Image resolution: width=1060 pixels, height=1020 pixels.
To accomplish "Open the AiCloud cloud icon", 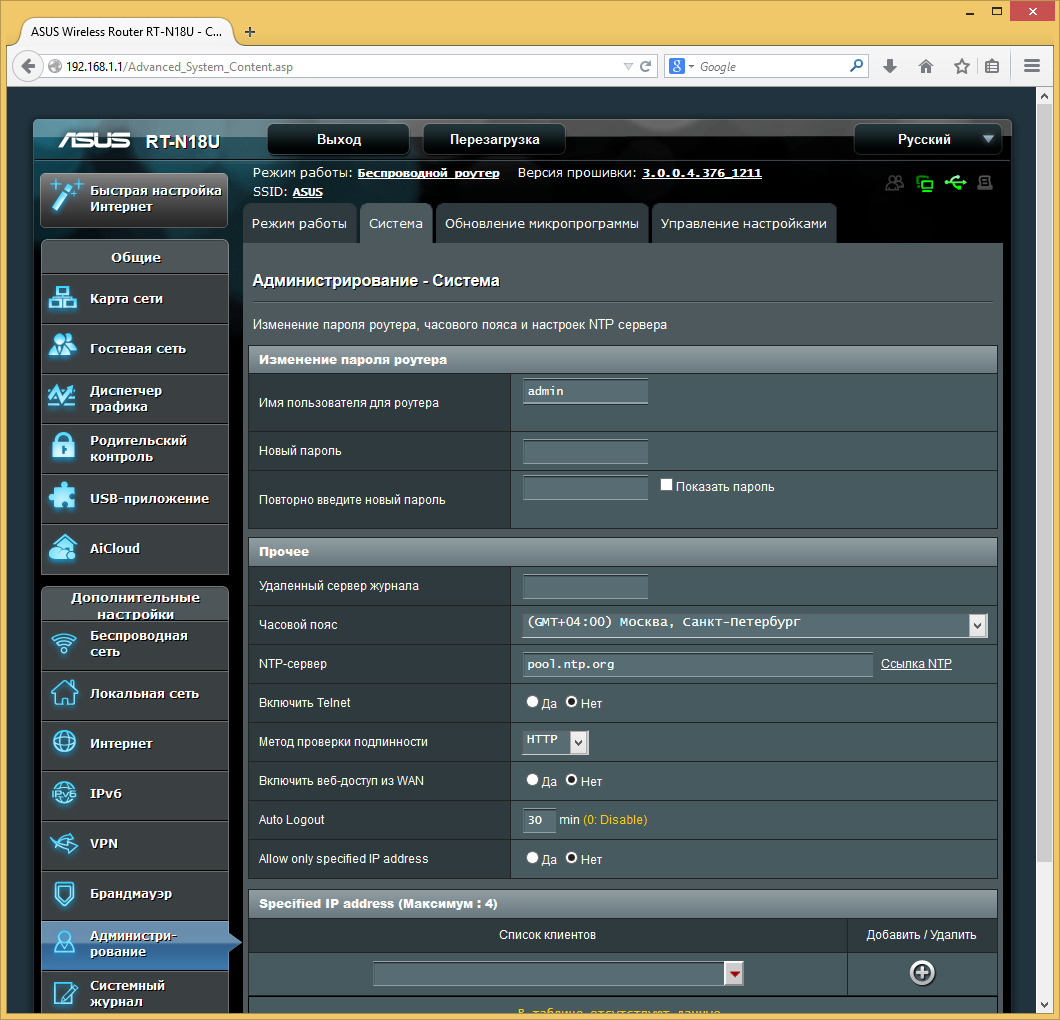I will 63,548.
